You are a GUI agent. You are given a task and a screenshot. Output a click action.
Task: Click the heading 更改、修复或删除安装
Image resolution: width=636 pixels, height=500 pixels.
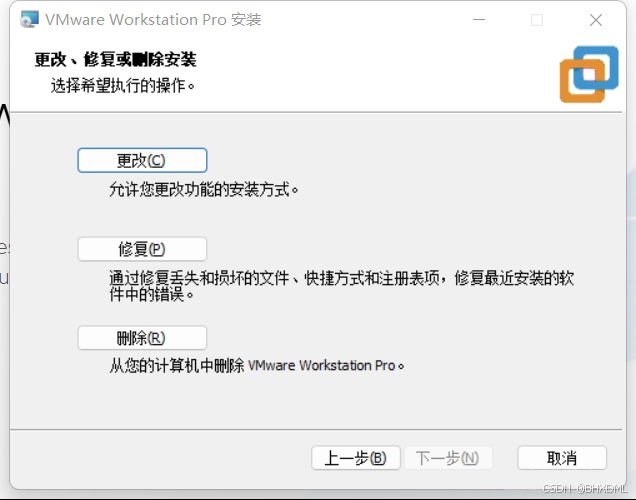pyautogui.click(x=116, y=60)
